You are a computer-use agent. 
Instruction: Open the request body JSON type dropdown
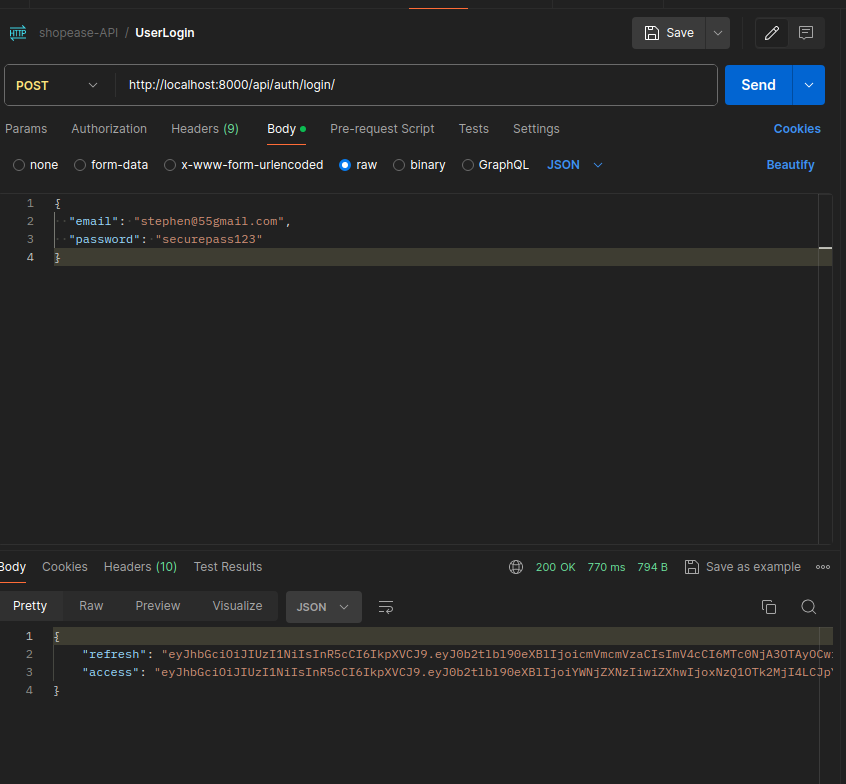point(575,165)
